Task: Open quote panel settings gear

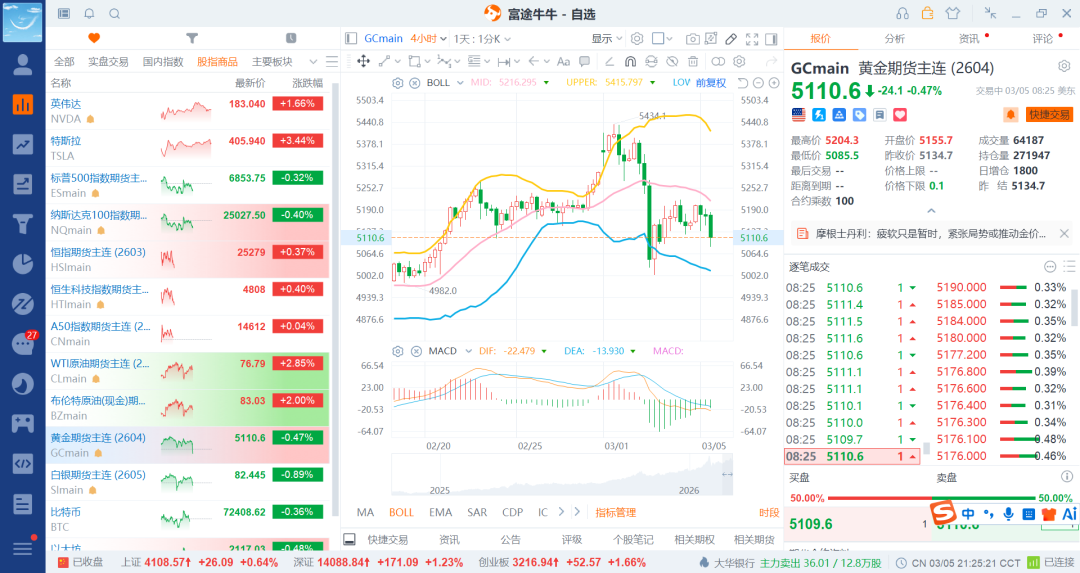Action: pos(1064,67)
